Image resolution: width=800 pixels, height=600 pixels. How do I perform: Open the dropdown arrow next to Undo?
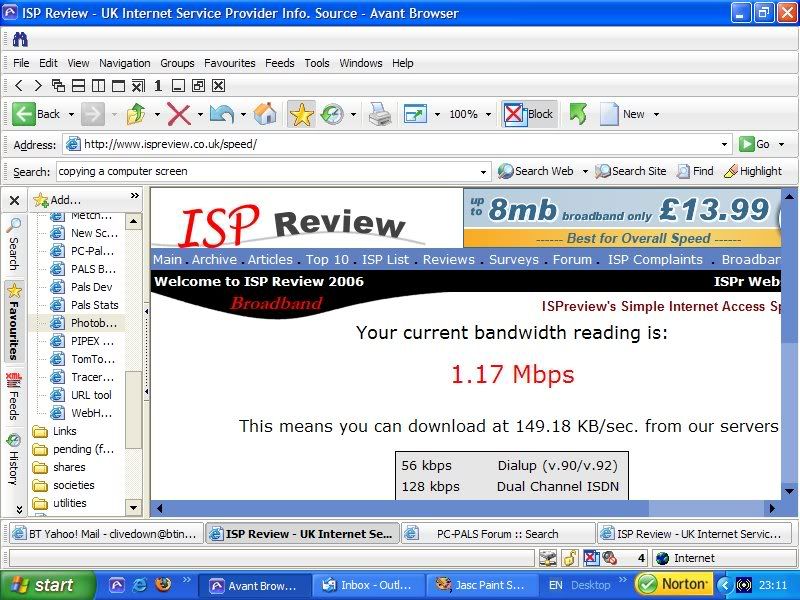pyautogui.click(x=243, y=114)
